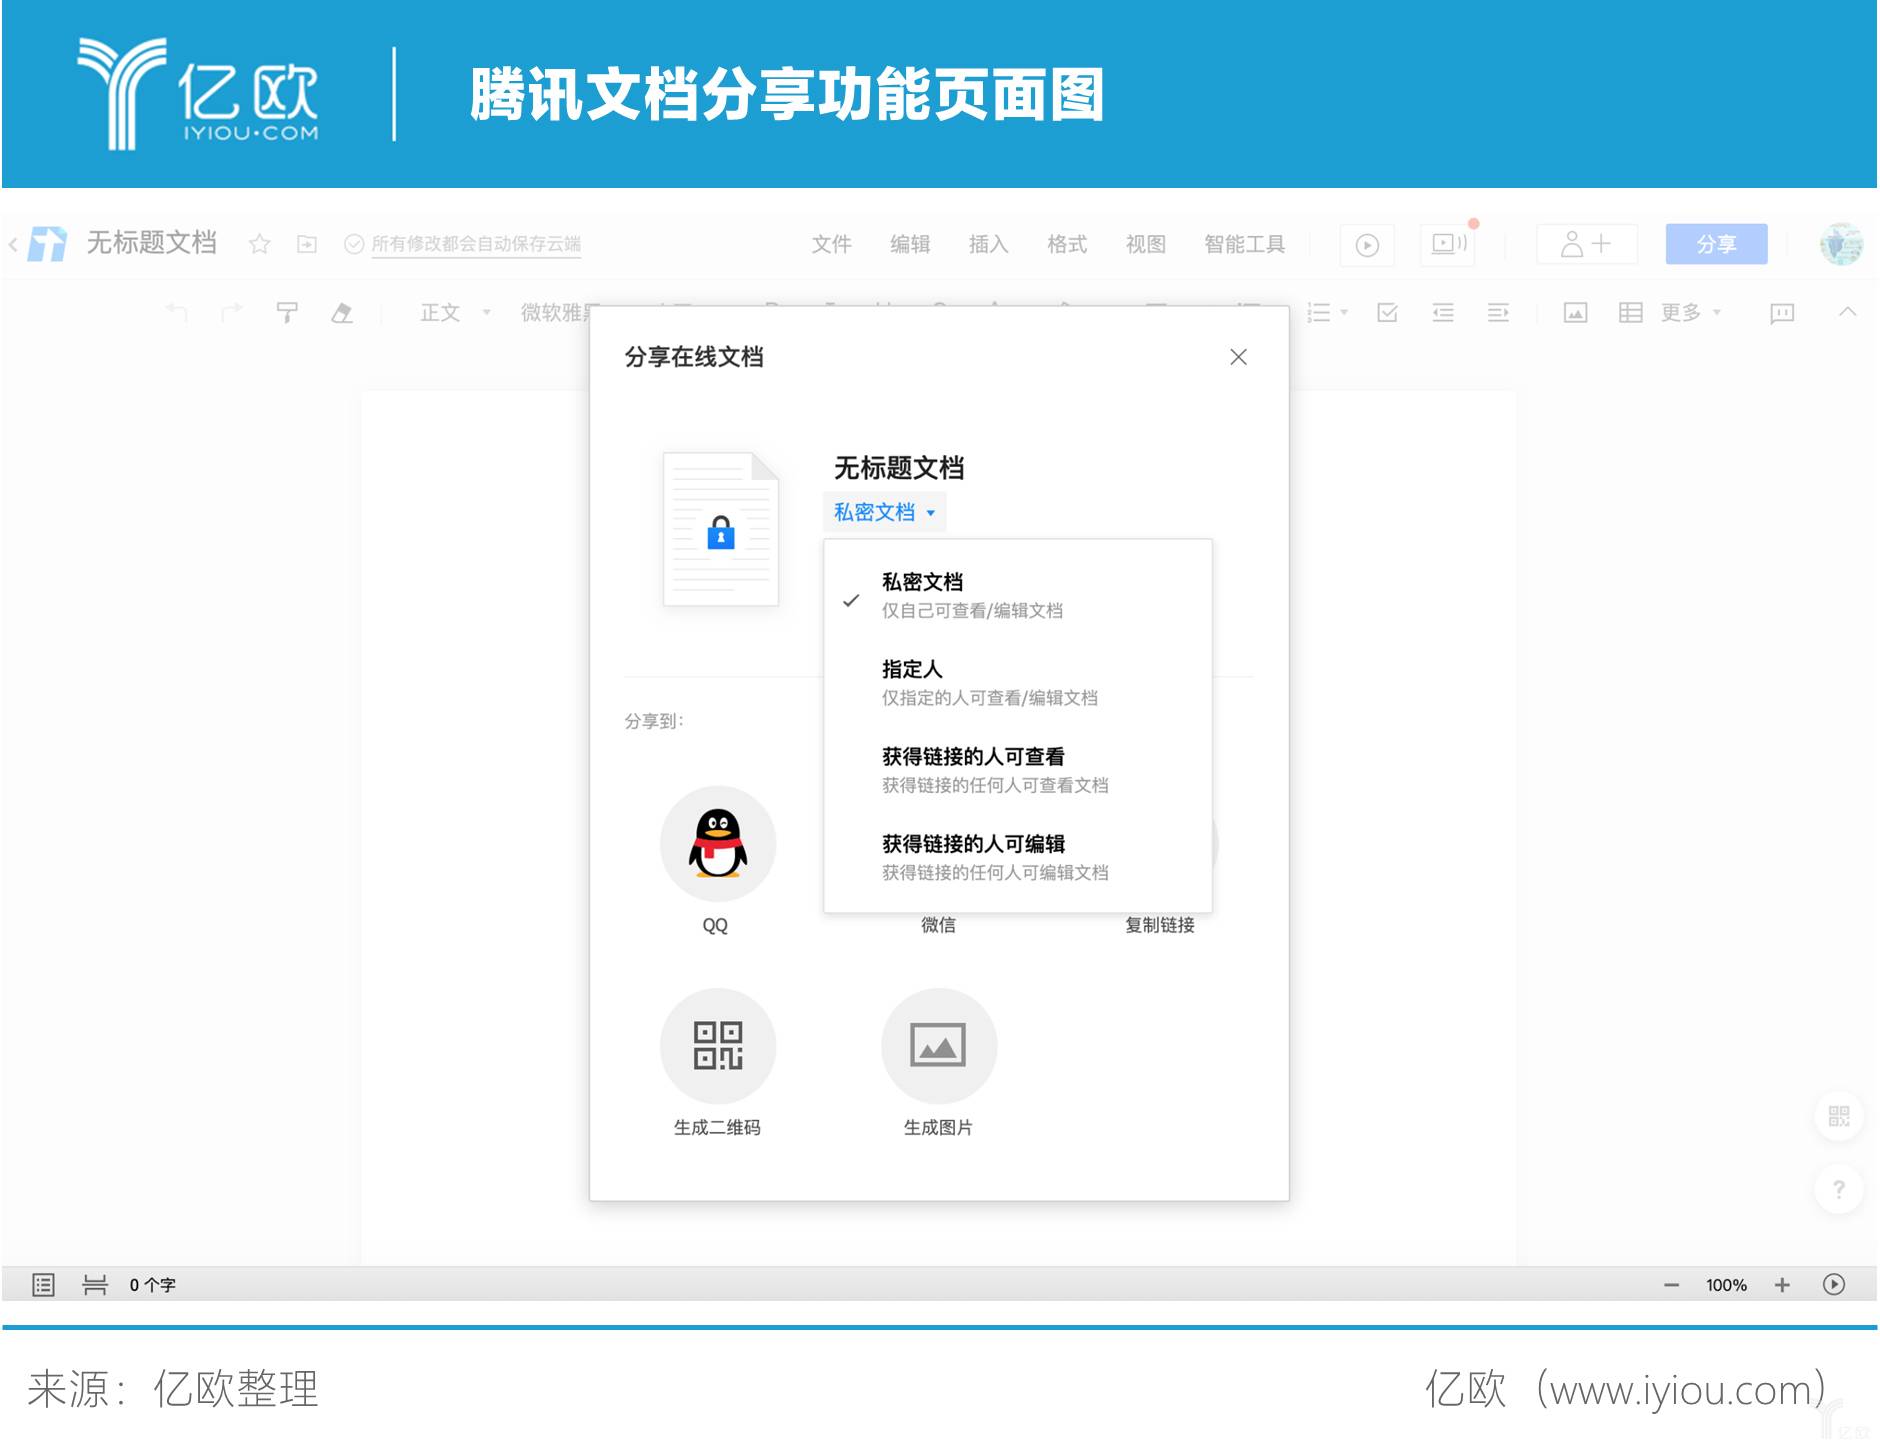Click the floating QR code button at right
Viewport: 1880px width, 1449px height.
[x=1838, y=1116]
